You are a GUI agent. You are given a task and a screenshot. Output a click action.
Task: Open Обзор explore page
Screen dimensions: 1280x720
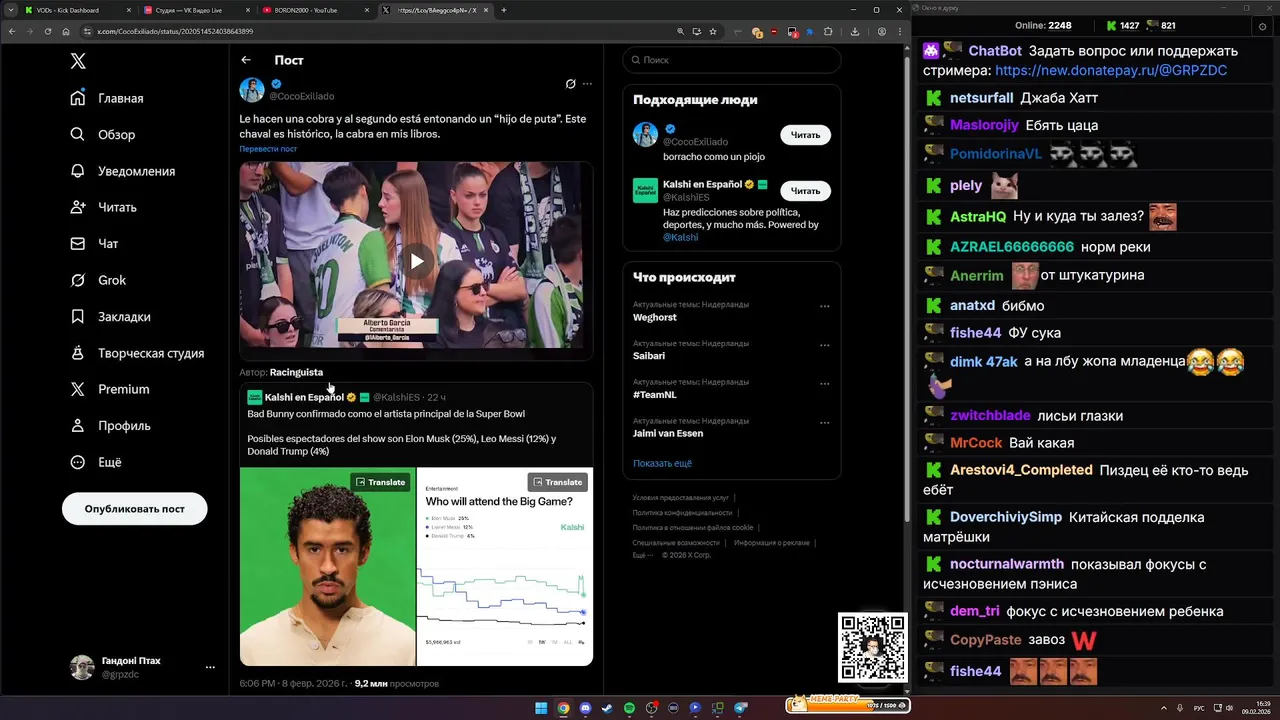point(102,134)
